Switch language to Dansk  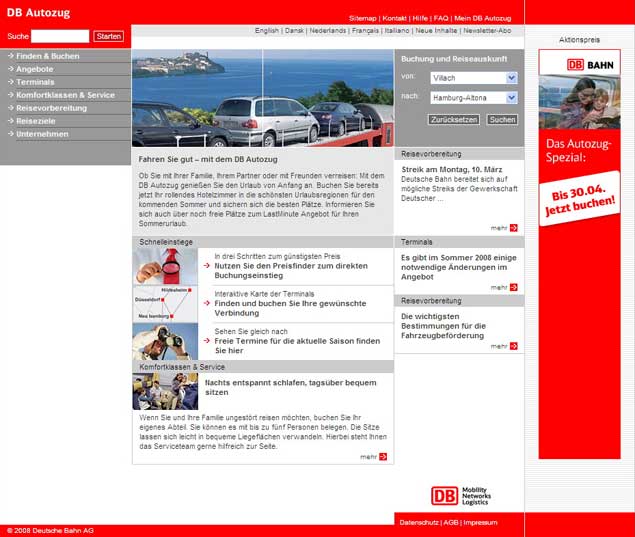tap(294, 30)
